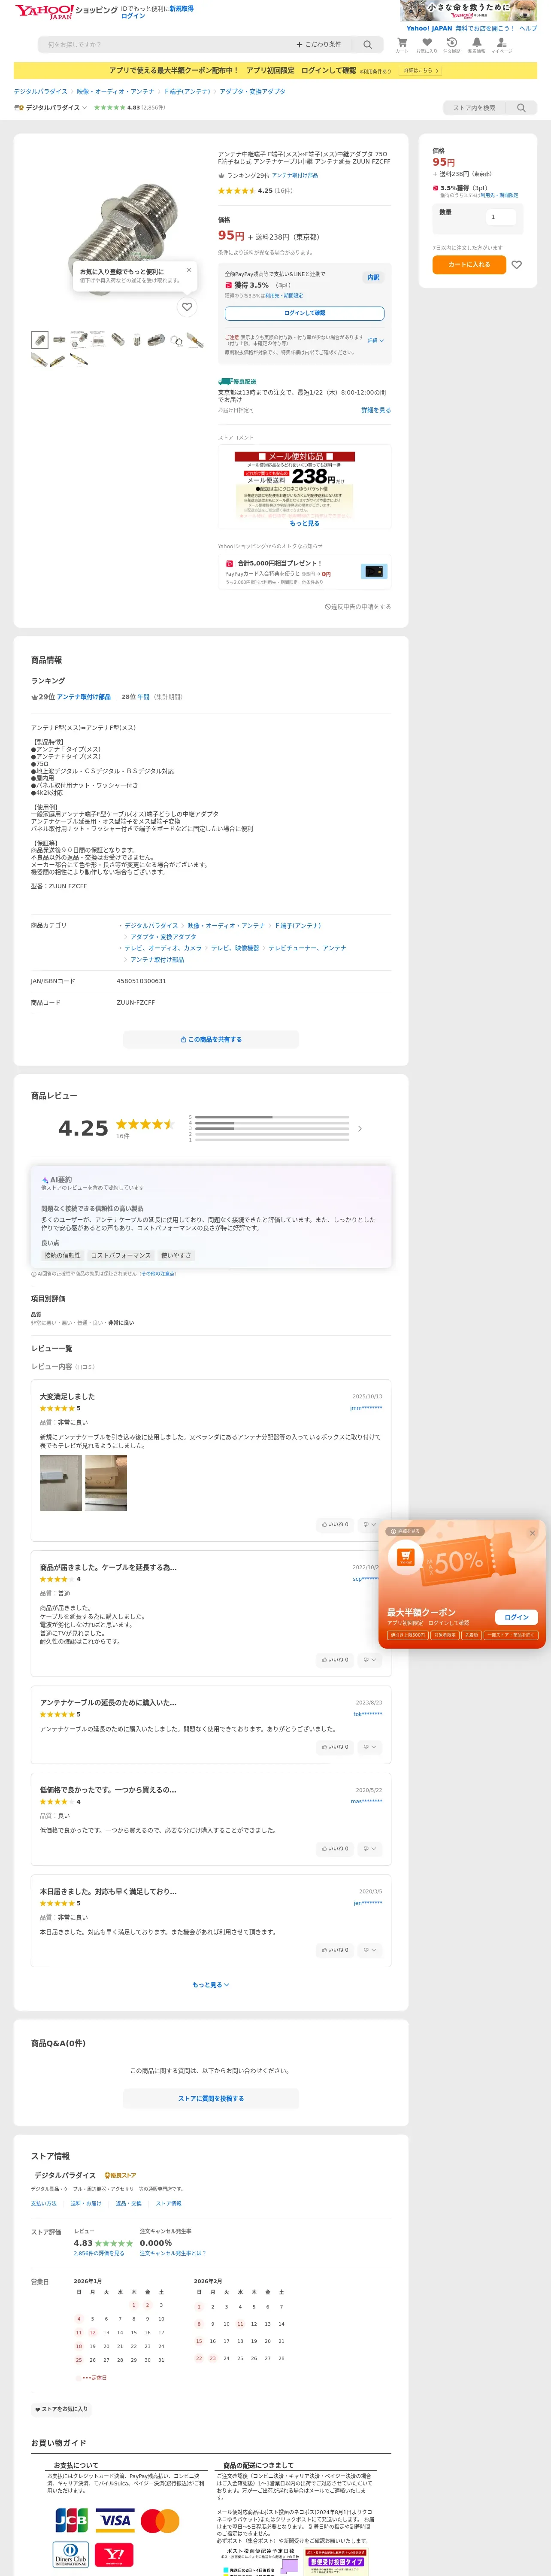
Task: Click いいね on 本日届きました review
Action: (x=335, y=1949)
